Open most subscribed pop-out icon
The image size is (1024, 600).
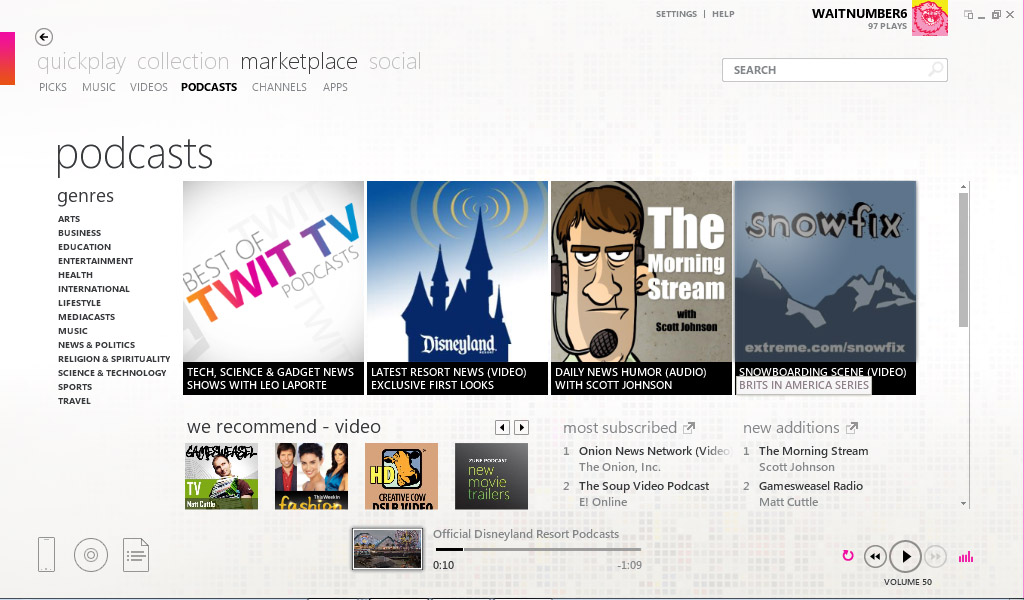[689, 428]
